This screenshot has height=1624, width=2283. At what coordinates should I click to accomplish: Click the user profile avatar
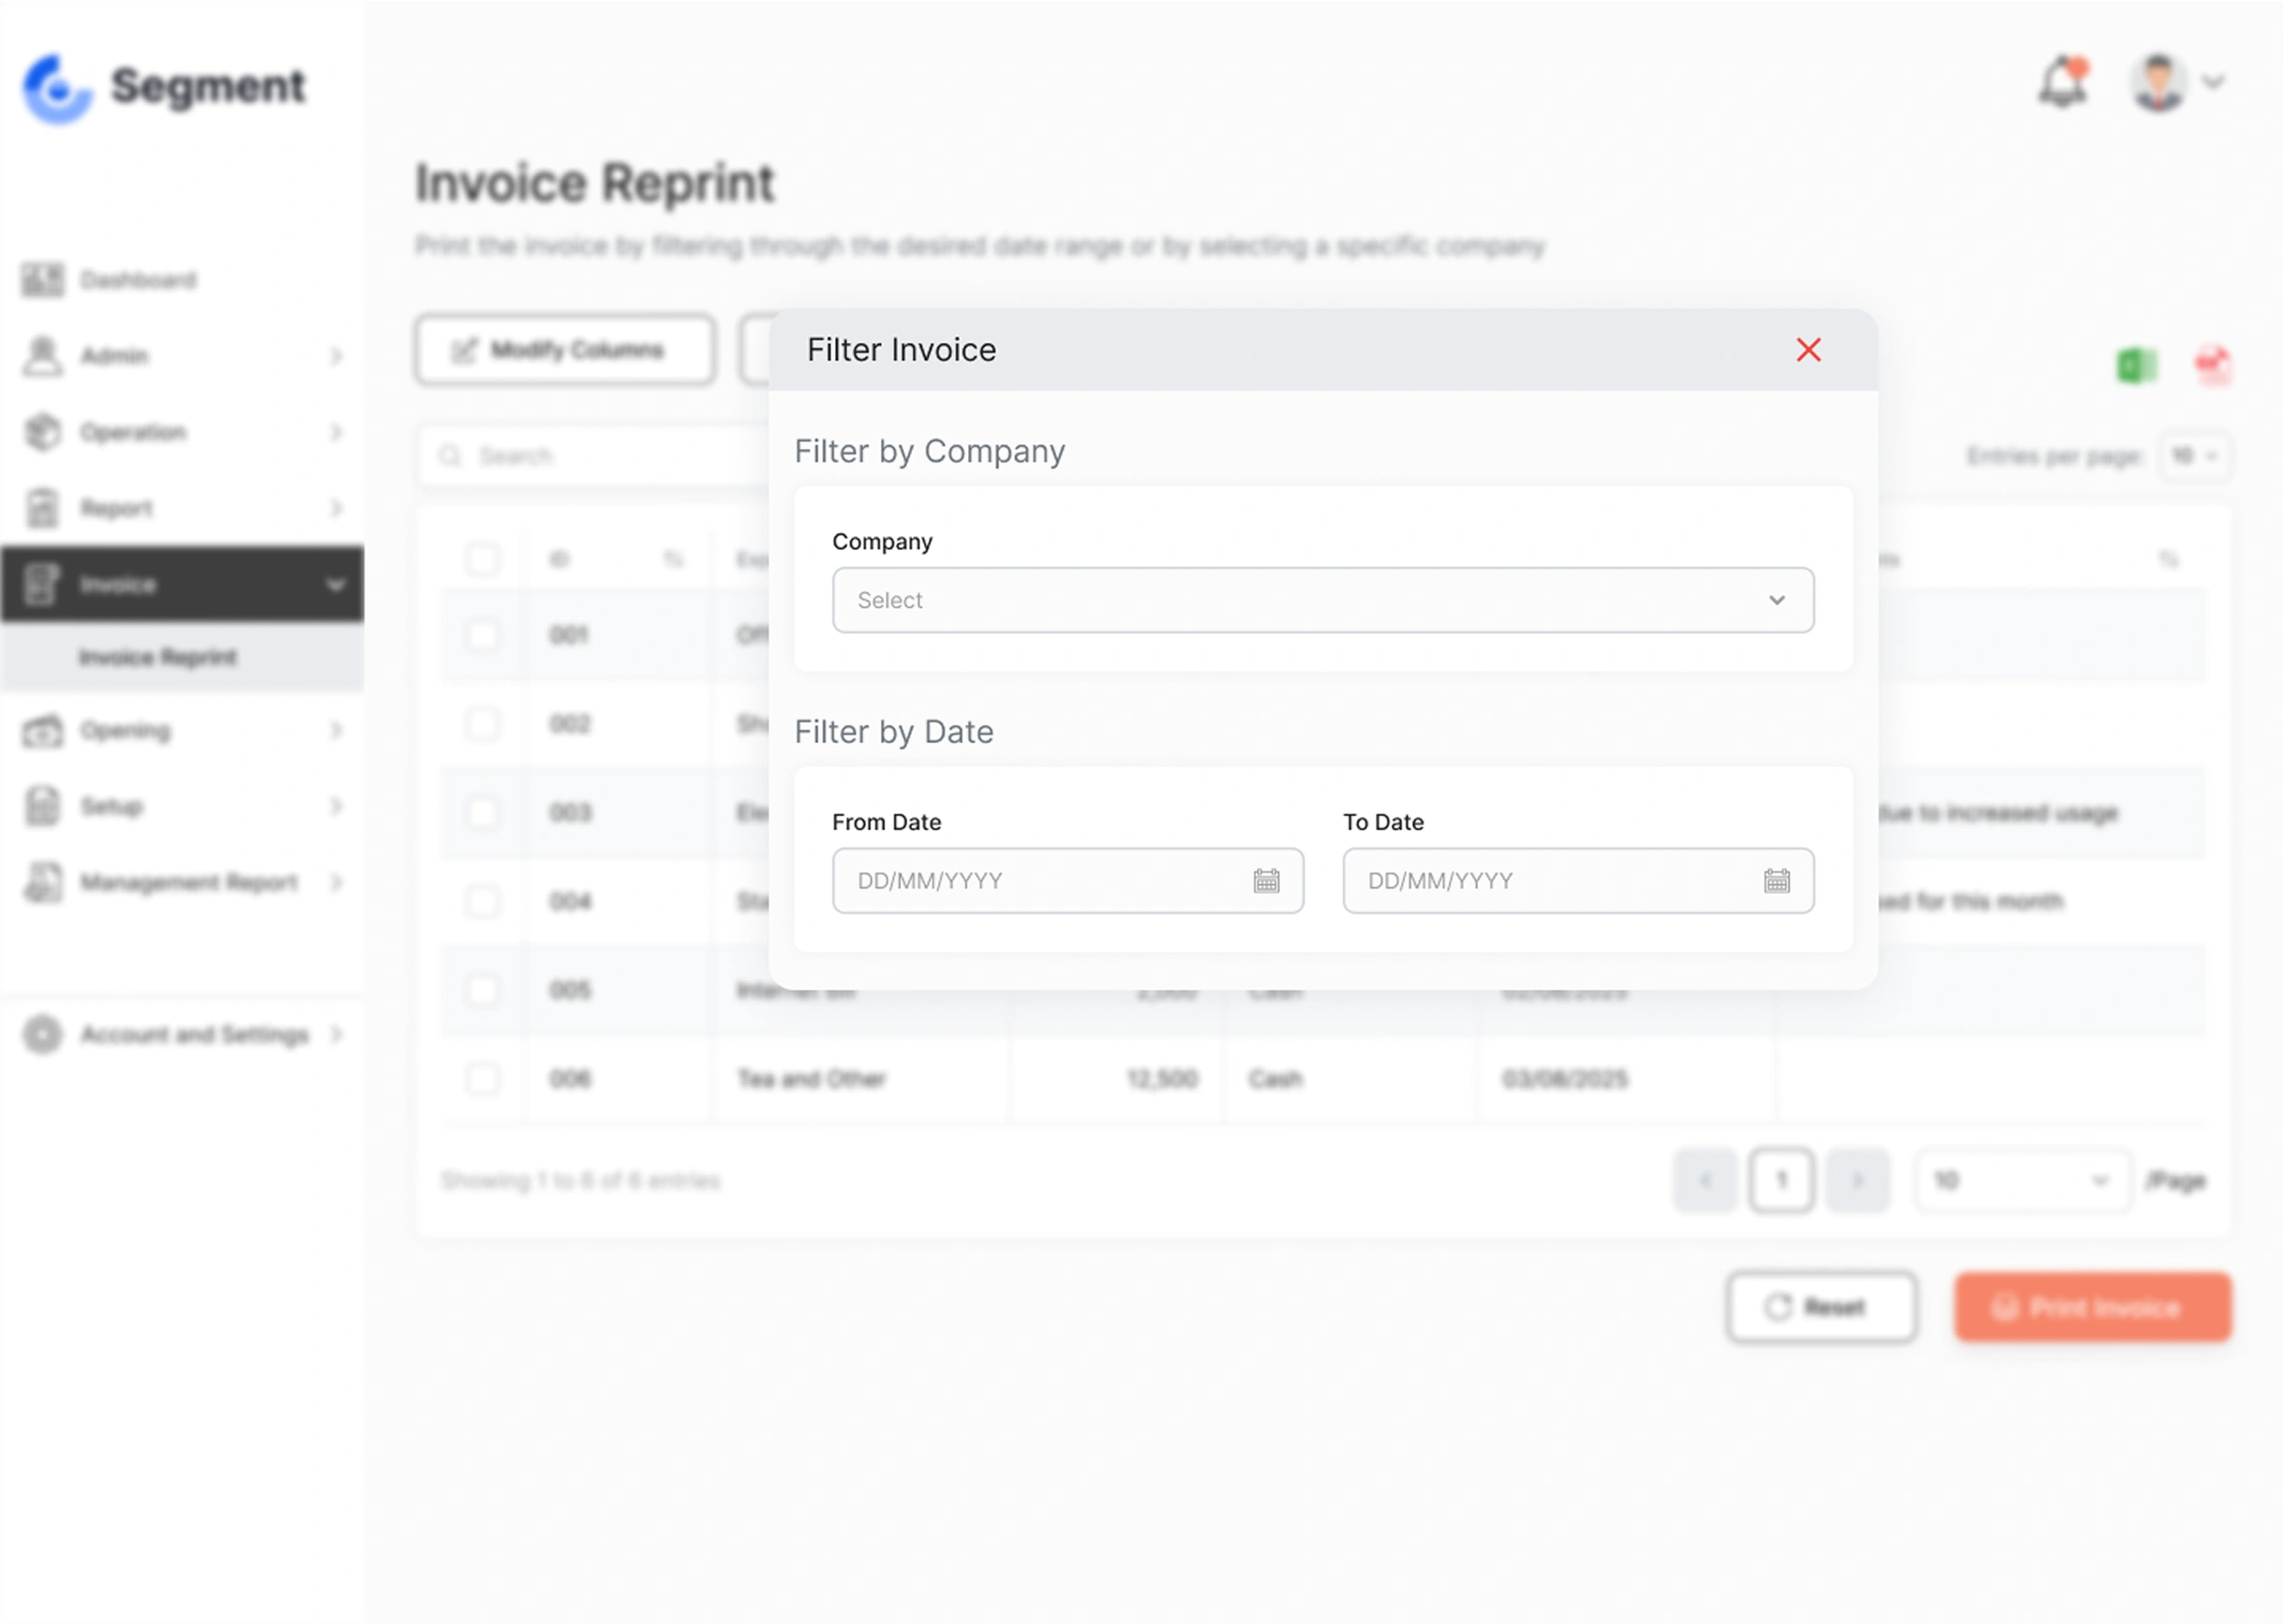point(2158,84)
